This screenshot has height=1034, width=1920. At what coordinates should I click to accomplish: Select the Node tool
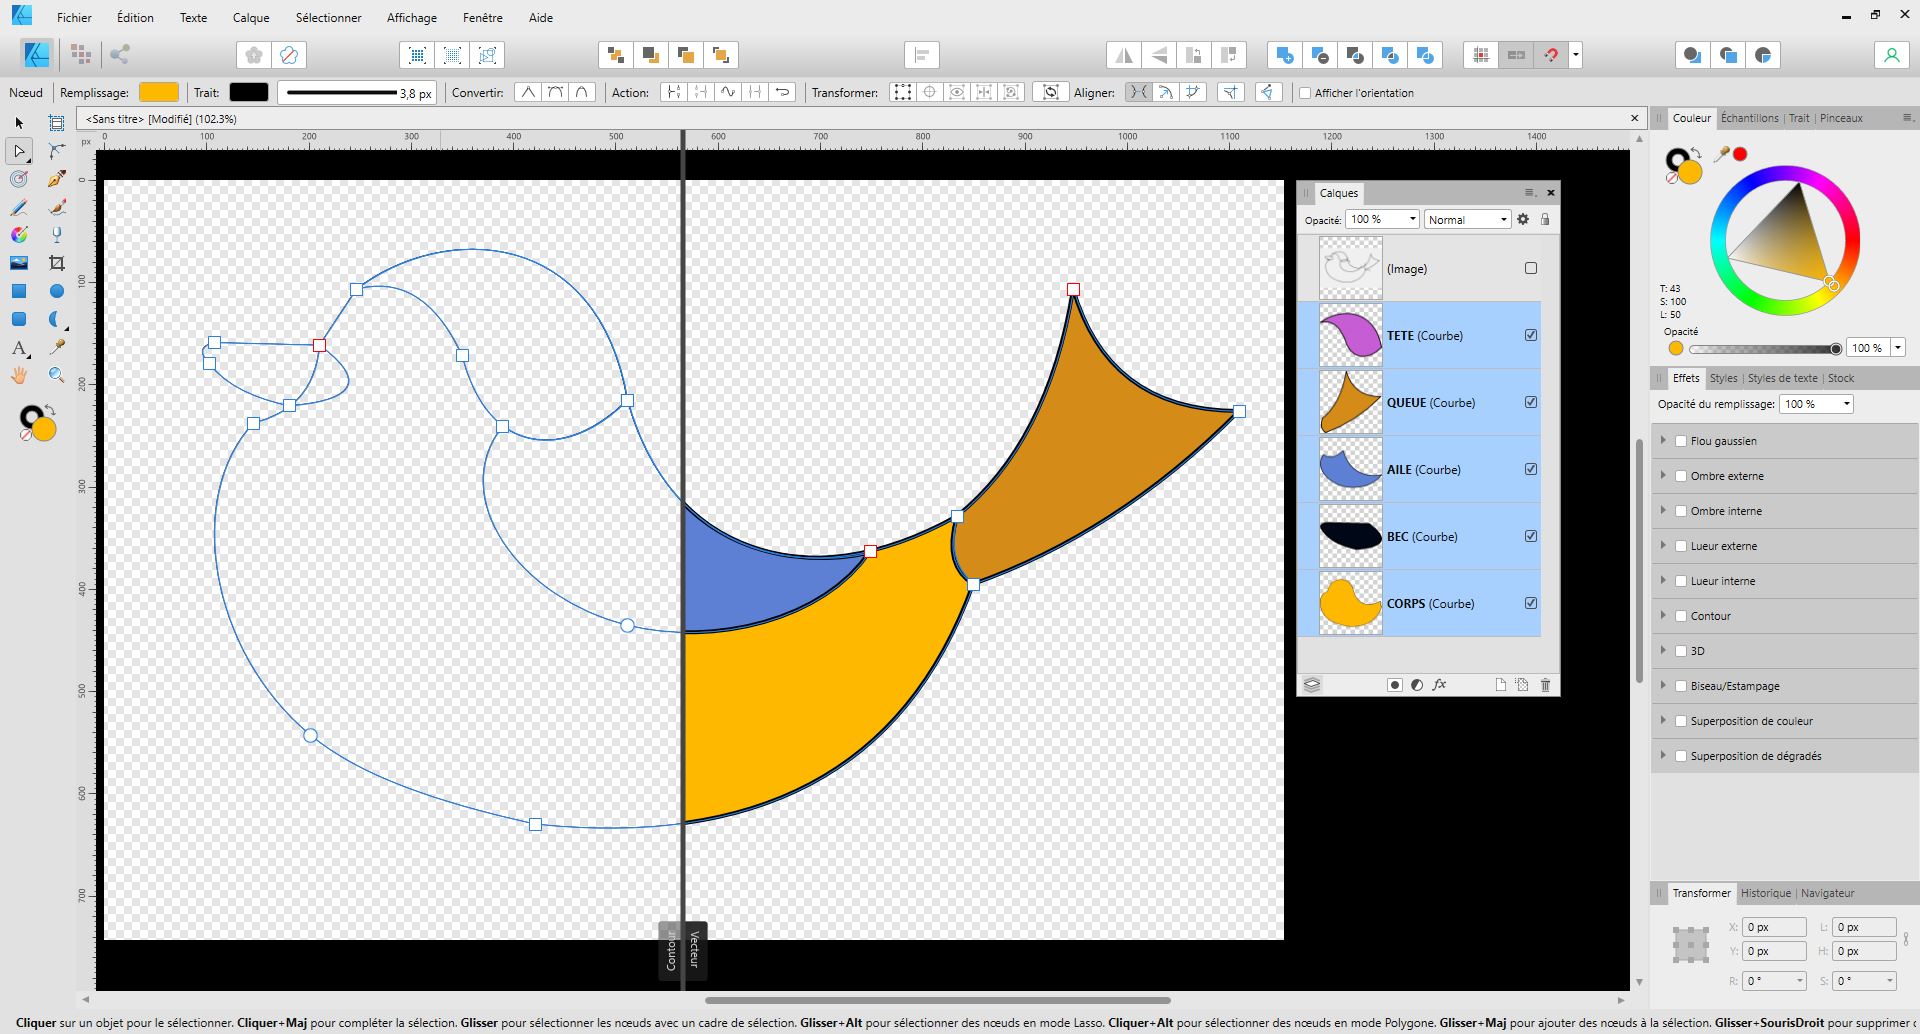click(19, 151)
